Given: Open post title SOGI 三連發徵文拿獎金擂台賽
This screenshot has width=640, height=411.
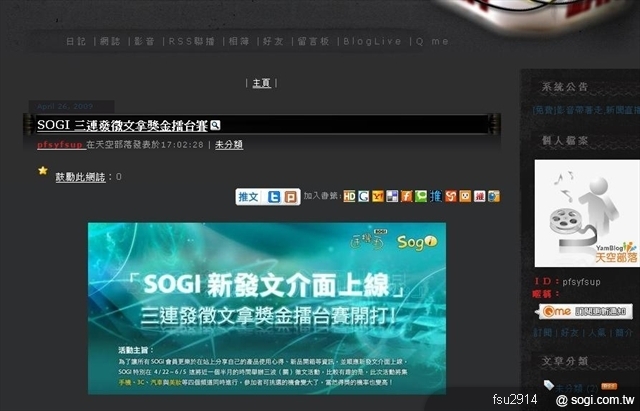Looking at the screenshot, I should tap(122, 125).
